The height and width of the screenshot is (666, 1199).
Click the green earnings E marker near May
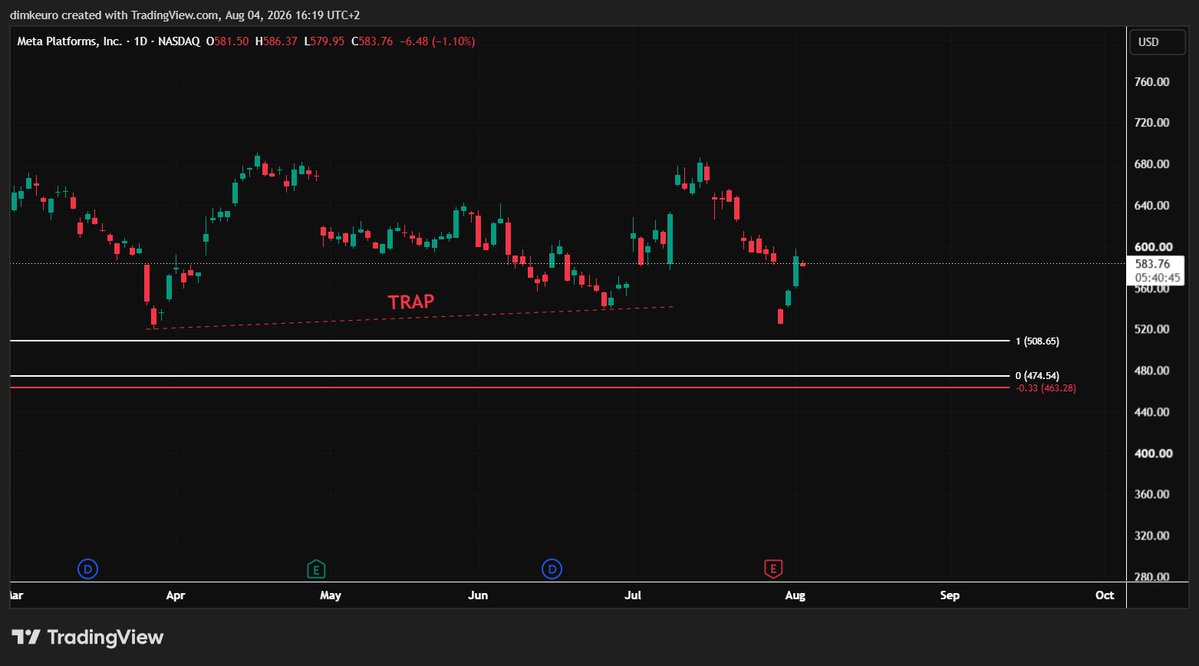(x=316, y=570)
